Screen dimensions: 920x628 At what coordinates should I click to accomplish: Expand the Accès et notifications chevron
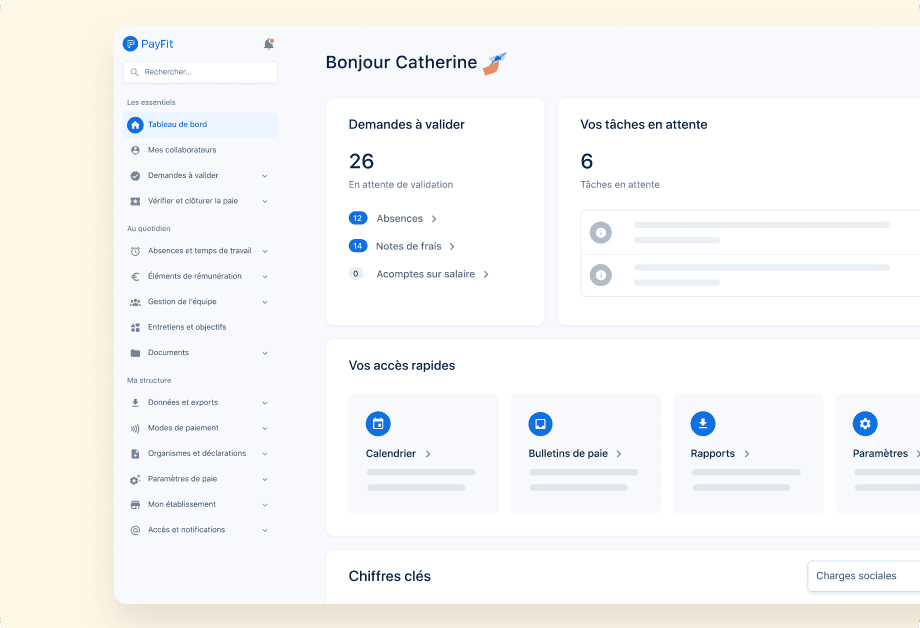[265, 531]
